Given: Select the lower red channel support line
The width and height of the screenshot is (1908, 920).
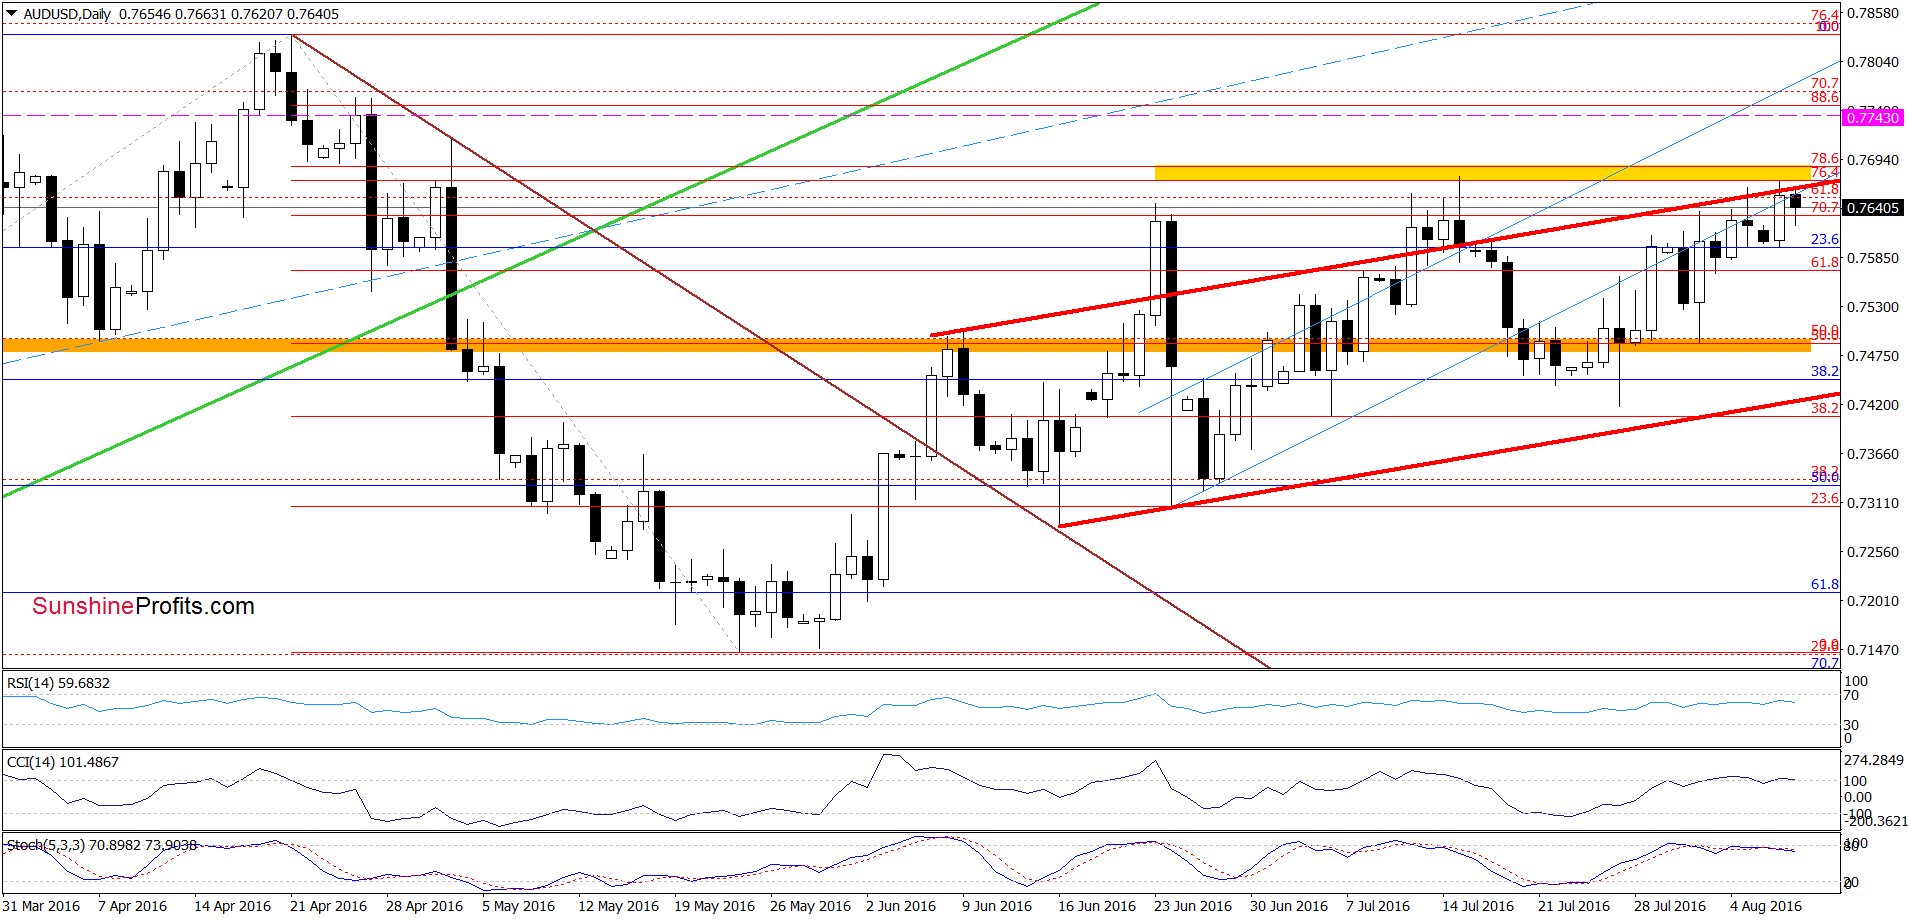Looking at the screenshot, I should (1450, 460).
